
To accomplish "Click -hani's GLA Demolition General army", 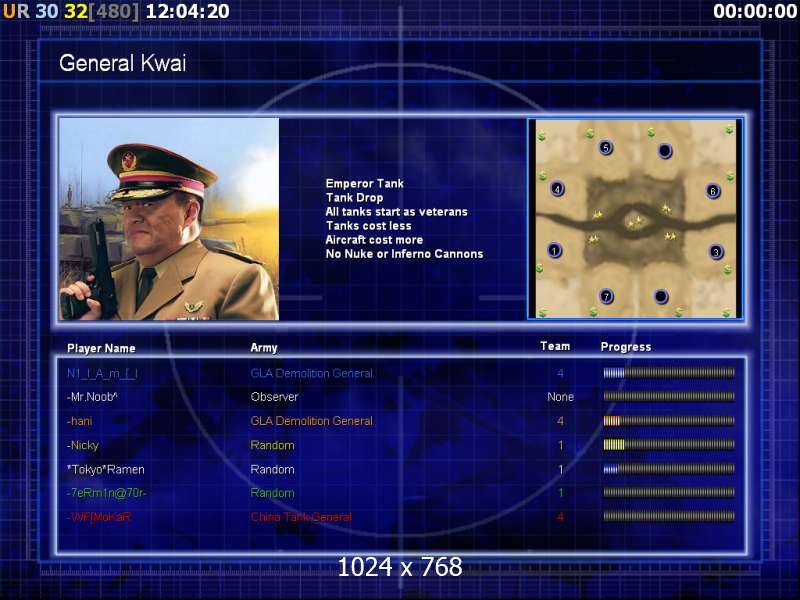I will [x=311, y=421].
